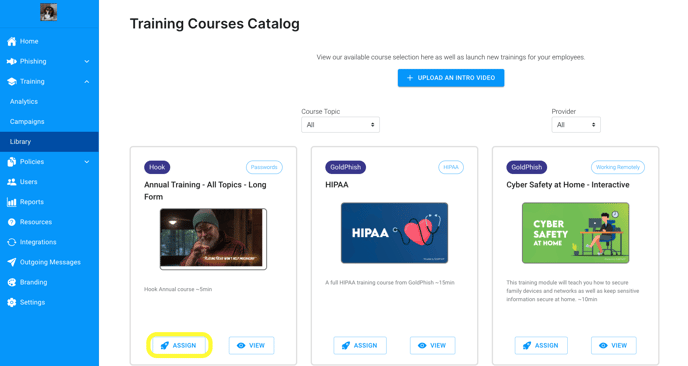688x366 pixels.
Task: Click rocket icon on HIPAA Assign button
Action: tap(346, 345)
